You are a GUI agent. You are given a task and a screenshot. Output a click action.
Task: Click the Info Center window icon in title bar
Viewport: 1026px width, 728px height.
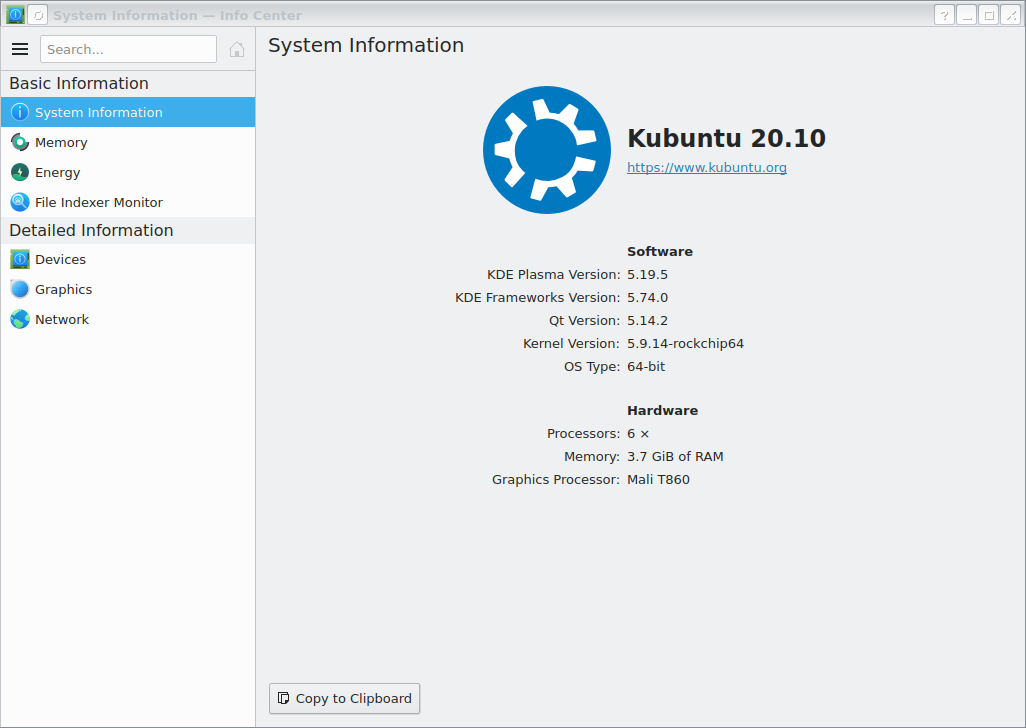[15, 14]
